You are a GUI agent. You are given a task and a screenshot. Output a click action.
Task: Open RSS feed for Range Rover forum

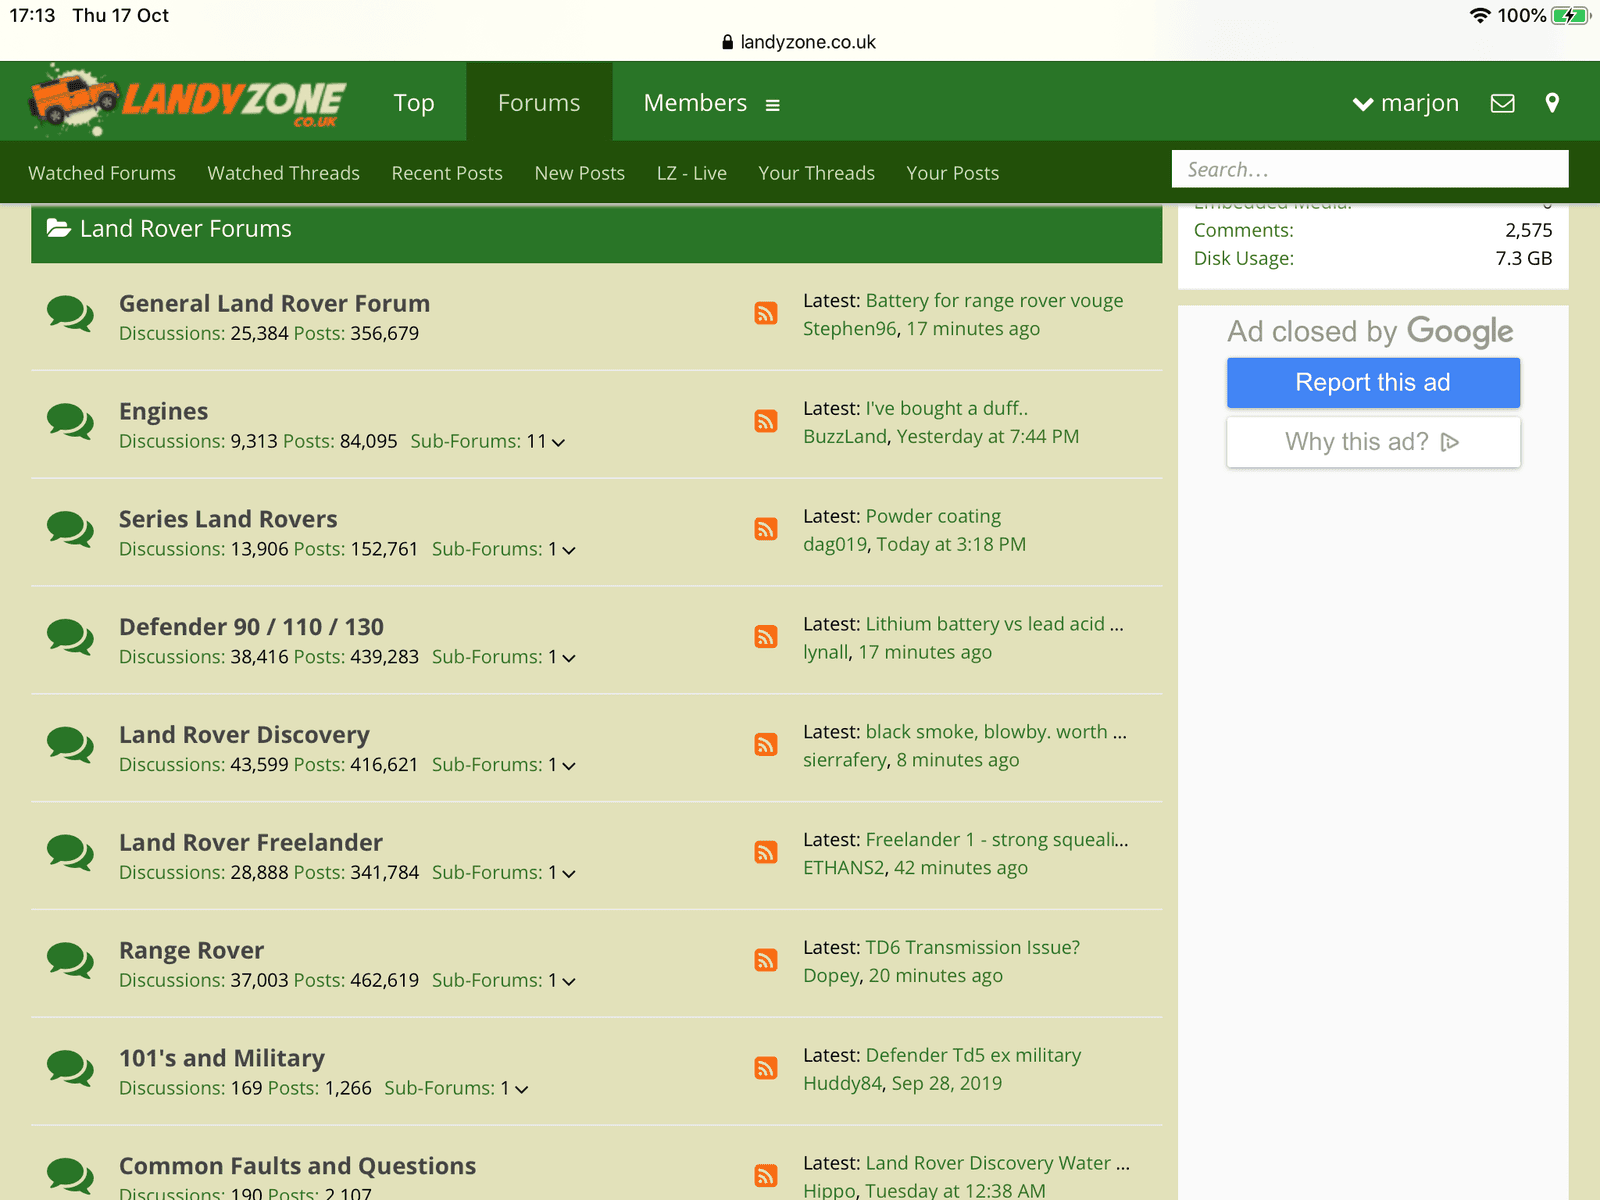click(766, 960)
